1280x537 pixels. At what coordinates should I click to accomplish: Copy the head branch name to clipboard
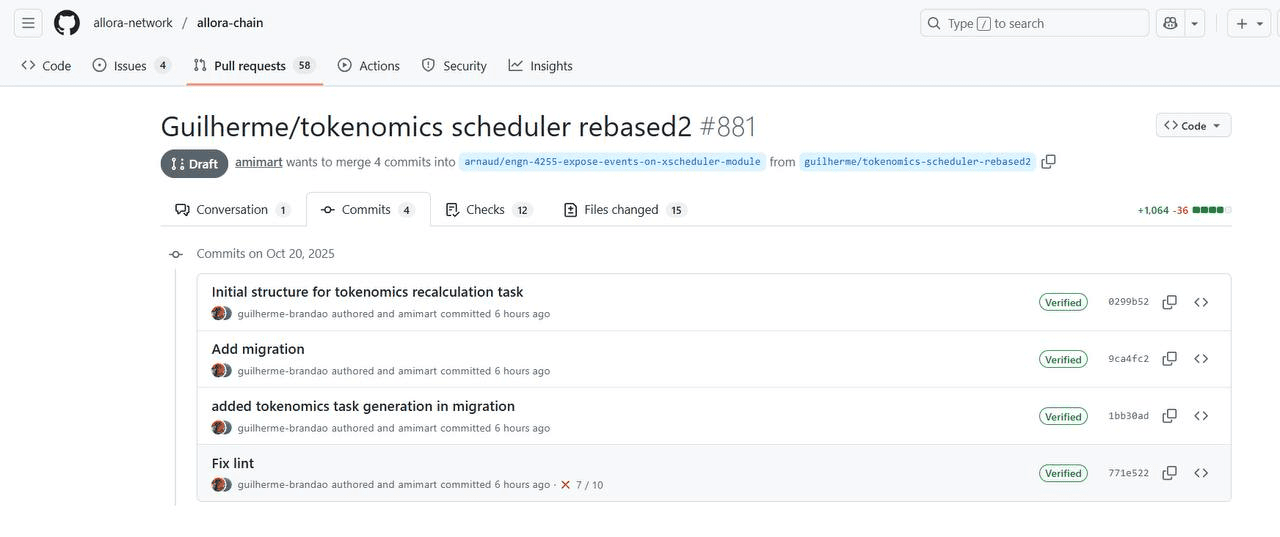click(x=1048, y=162)
